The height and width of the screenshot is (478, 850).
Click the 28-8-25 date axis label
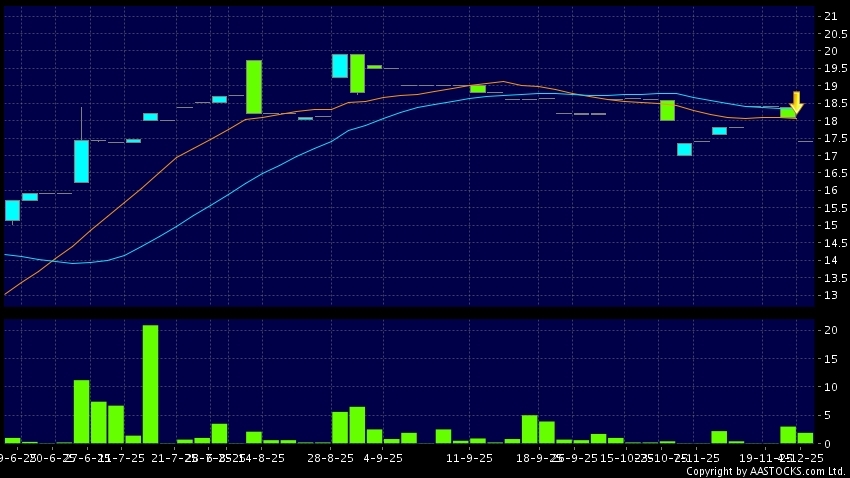(330, 457)
